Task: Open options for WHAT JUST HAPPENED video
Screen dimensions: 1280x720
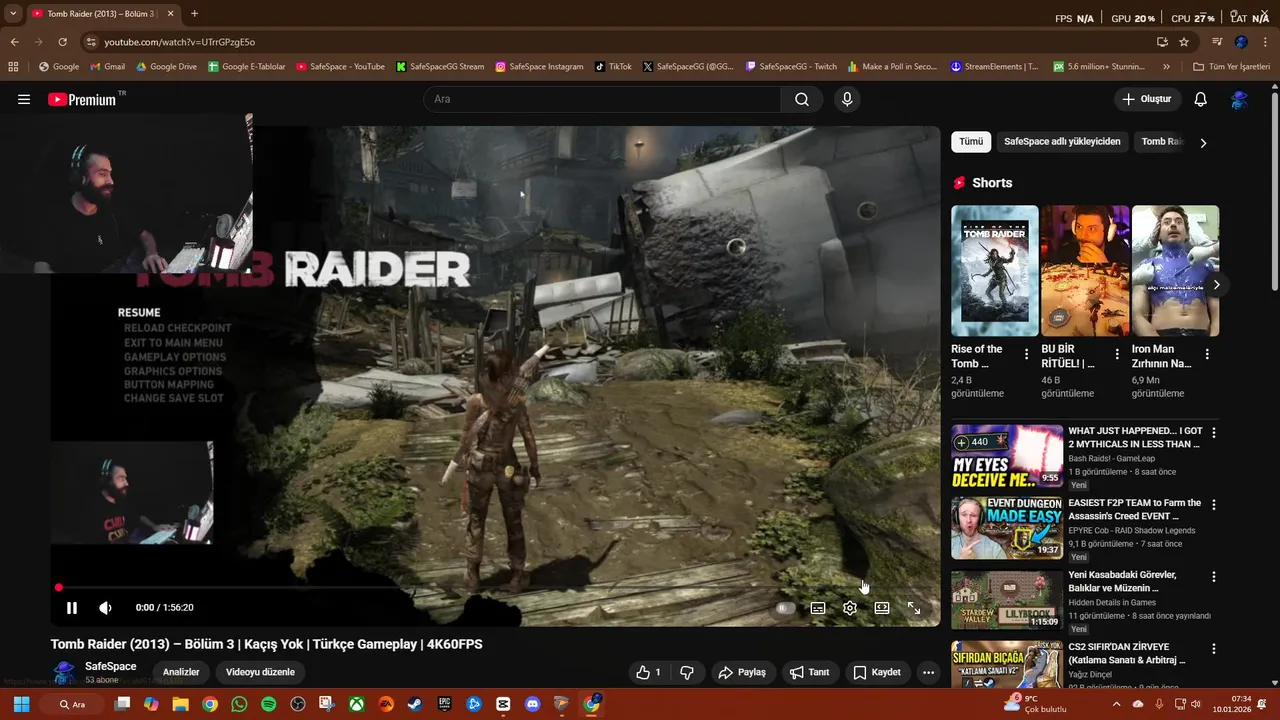Action: [1214, 433]
